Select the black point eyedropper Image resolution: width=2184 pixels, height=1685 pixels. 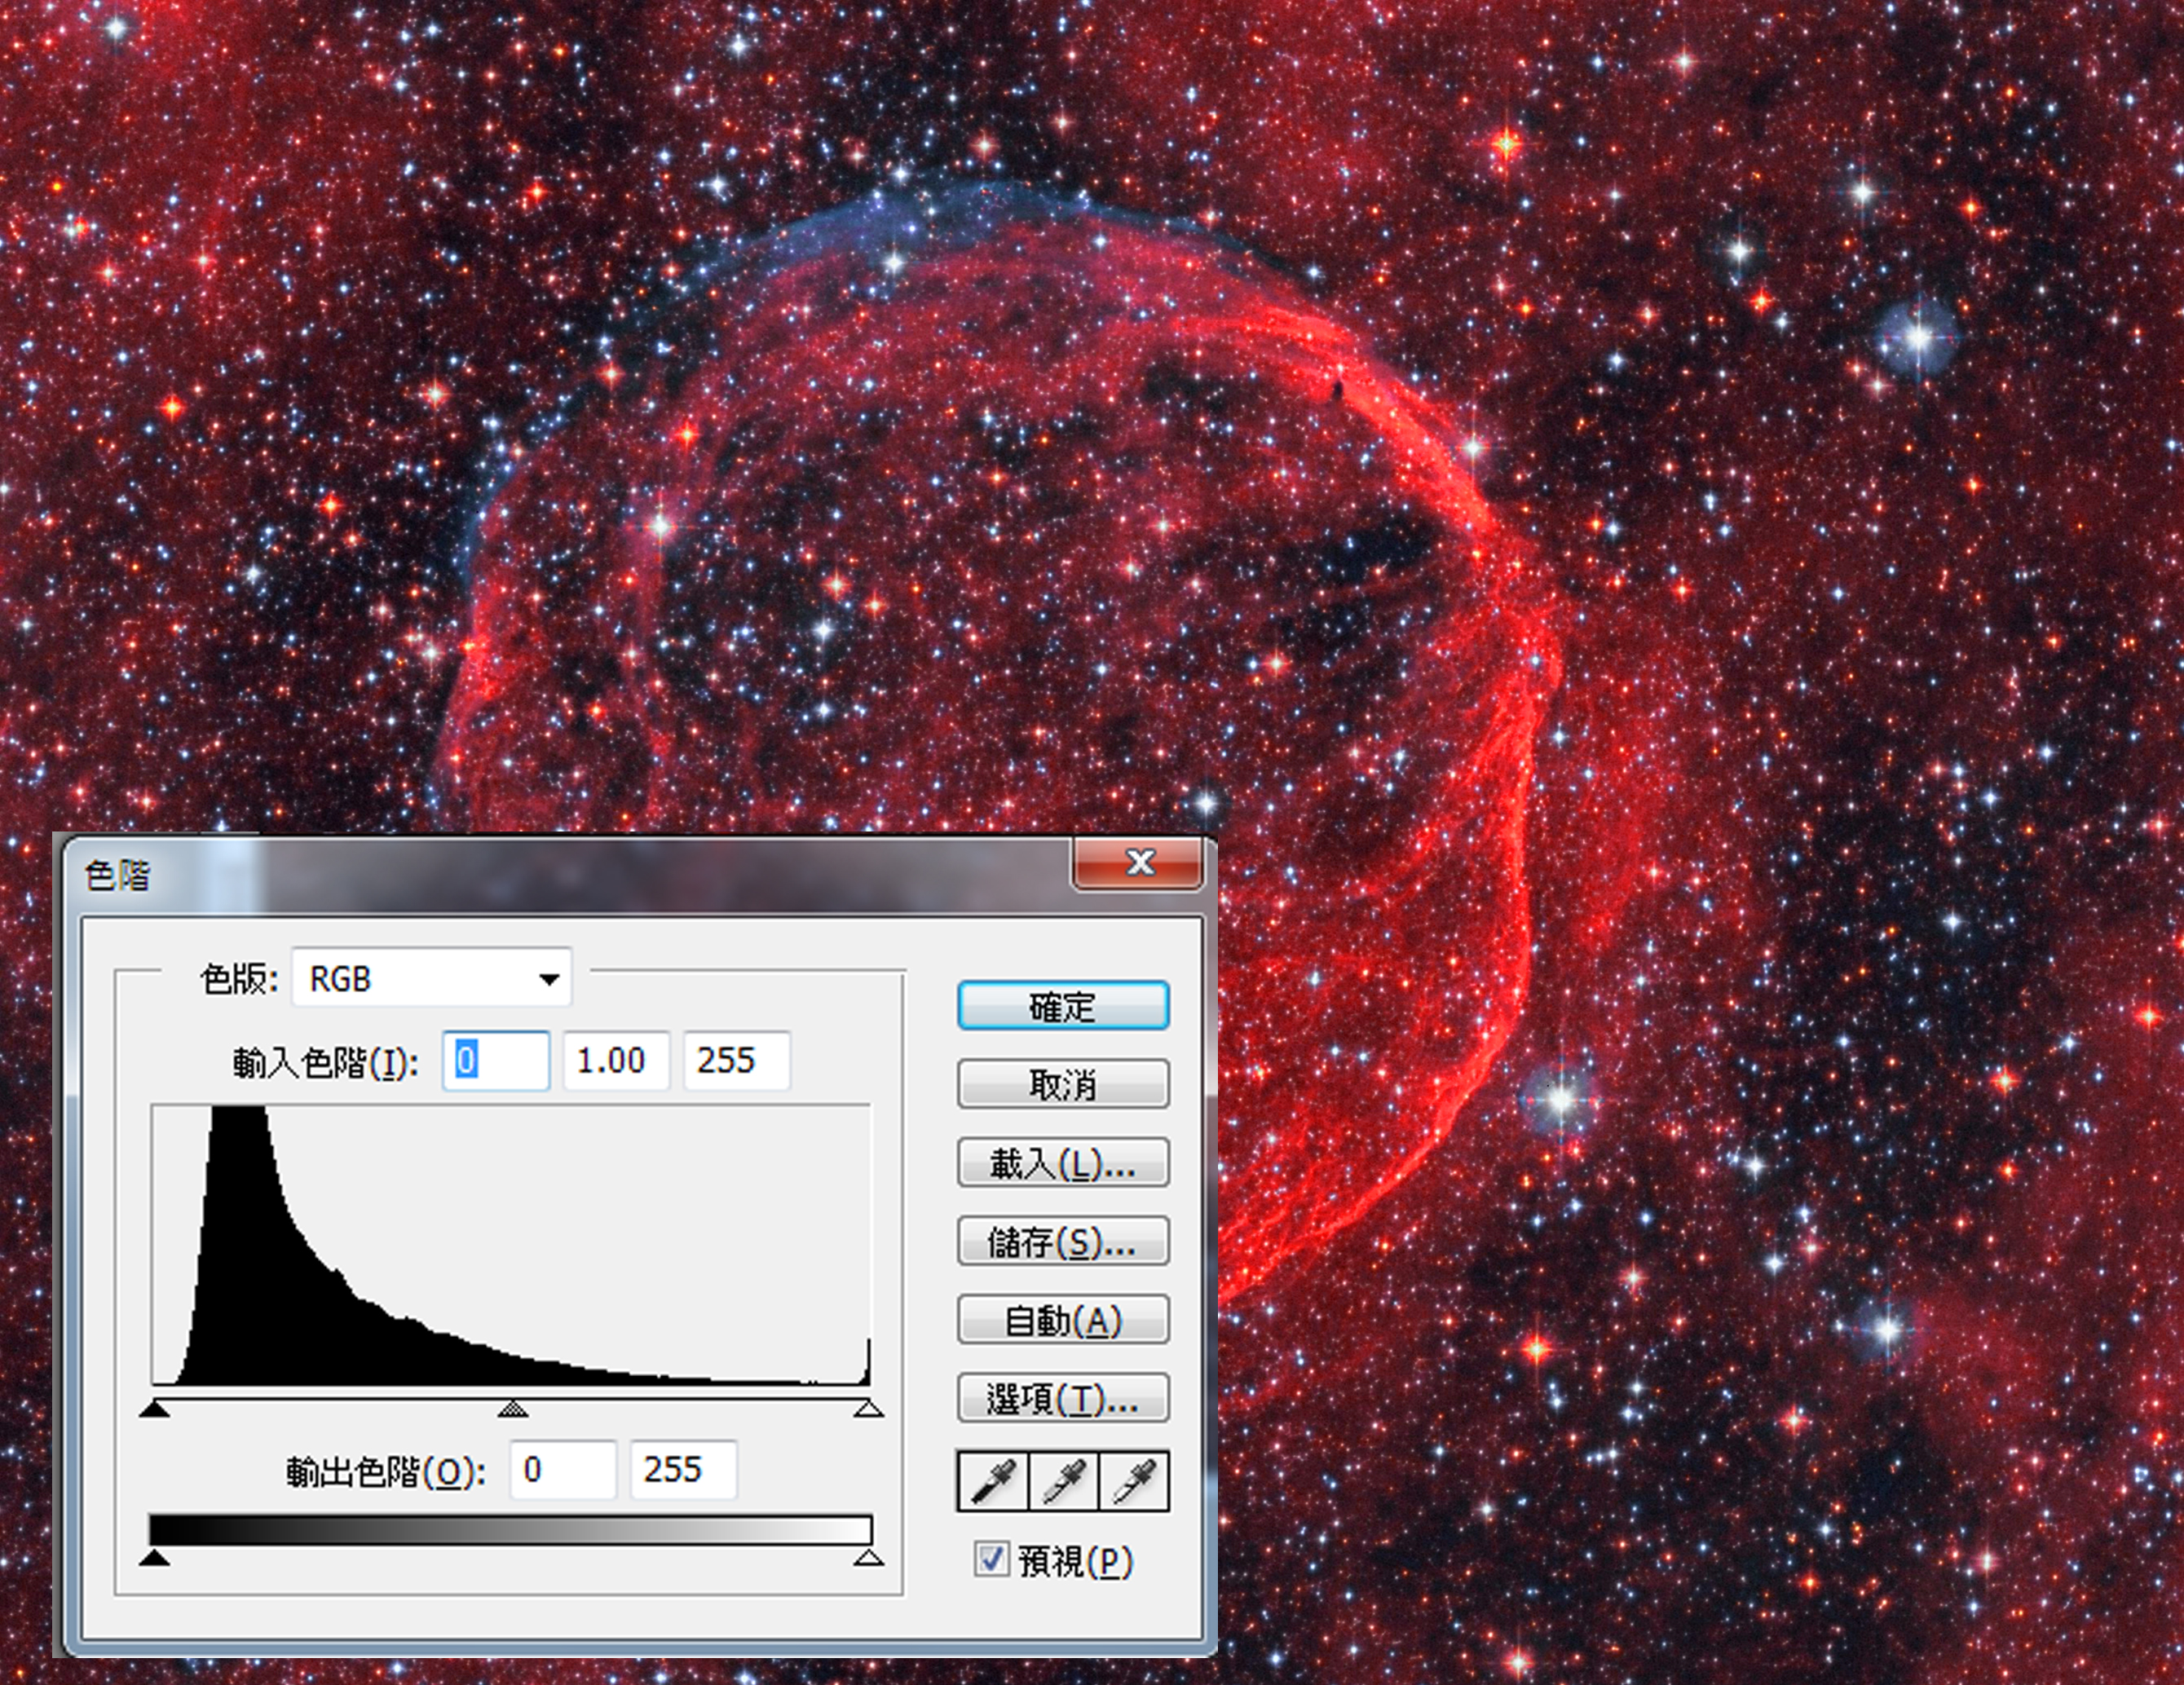pyautogui.click(x=993, y=1481)
